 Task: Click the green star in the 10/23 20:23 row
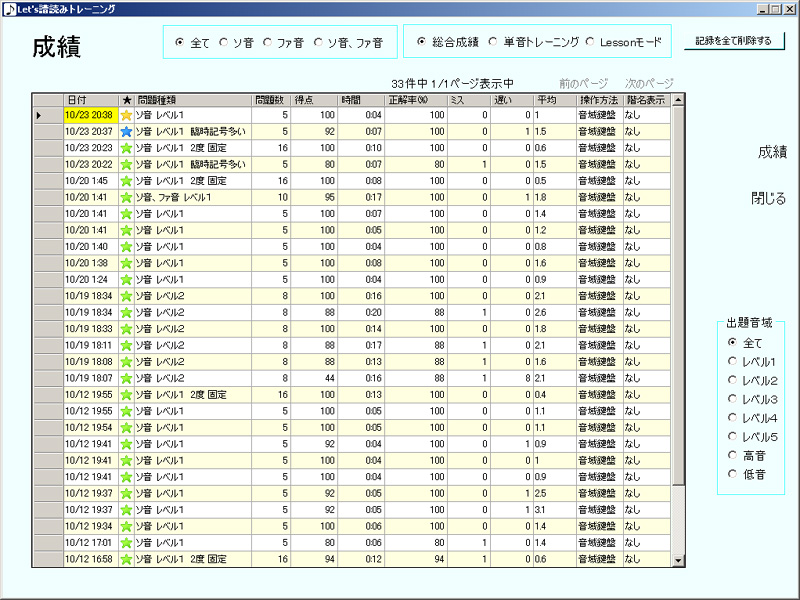pos(126,148)
